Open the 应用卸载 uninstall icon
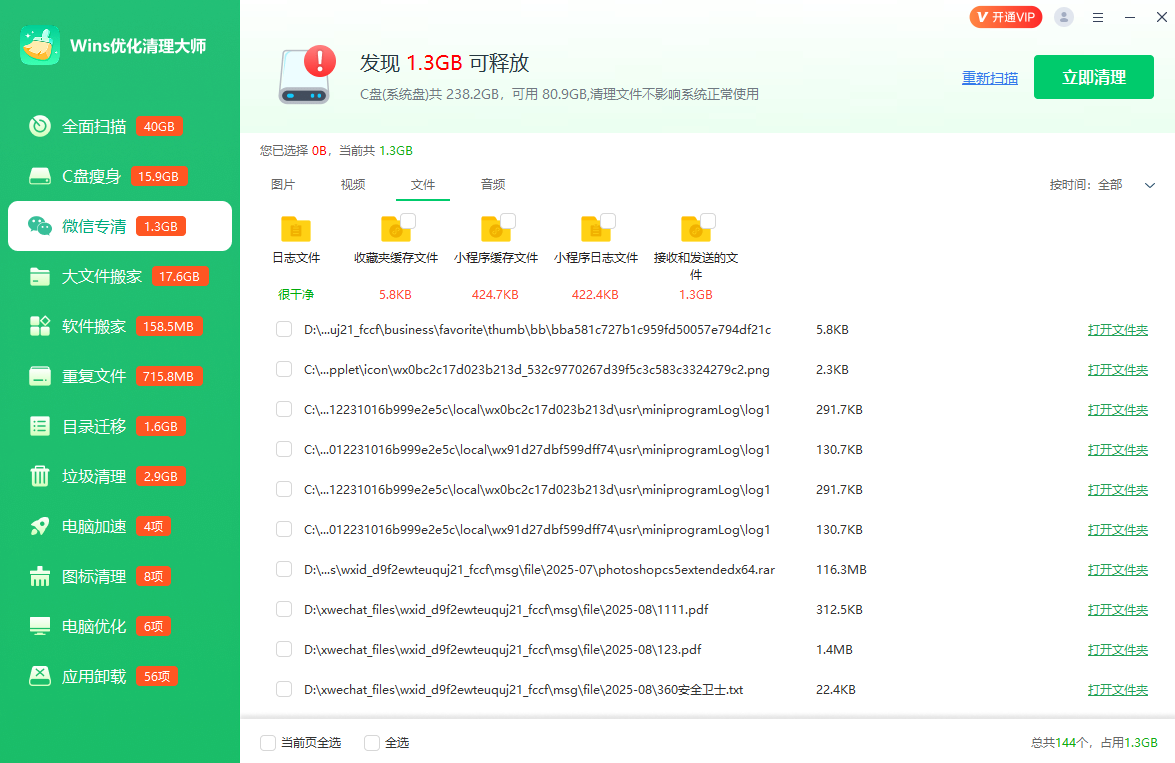Screen dimensions: 1175x763 tap(40, 676)
